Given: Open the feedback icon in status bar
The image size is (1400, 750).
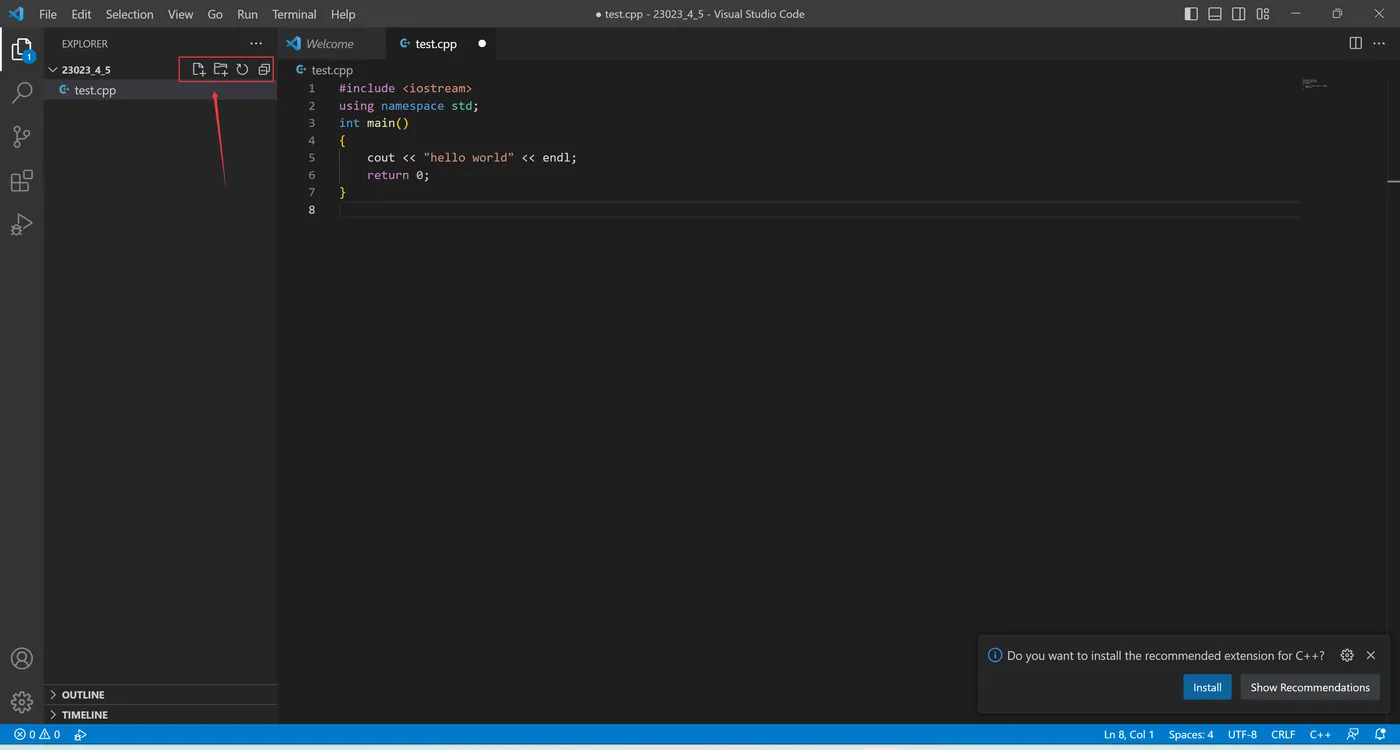Looking at the screenshot, I should pyautogui.click(x=1353, y=734).
